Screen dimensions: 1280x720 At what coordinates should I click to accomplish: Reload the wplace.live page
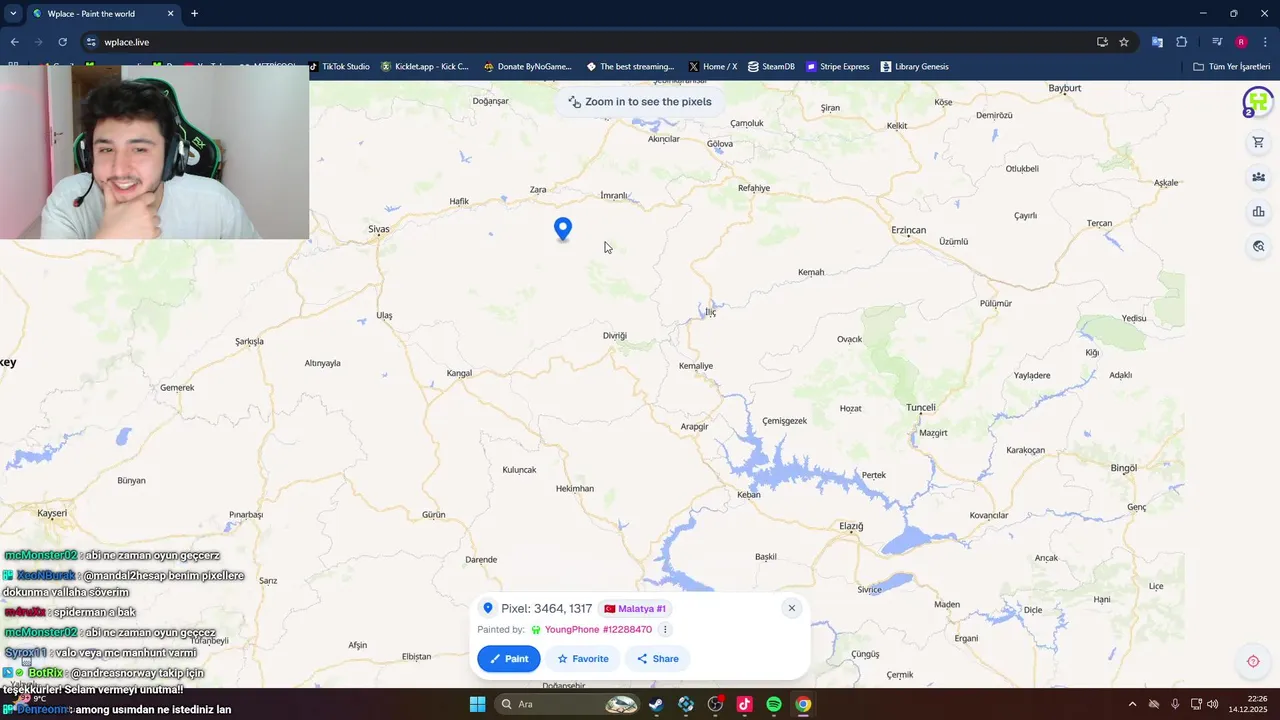tap(62, 42)
